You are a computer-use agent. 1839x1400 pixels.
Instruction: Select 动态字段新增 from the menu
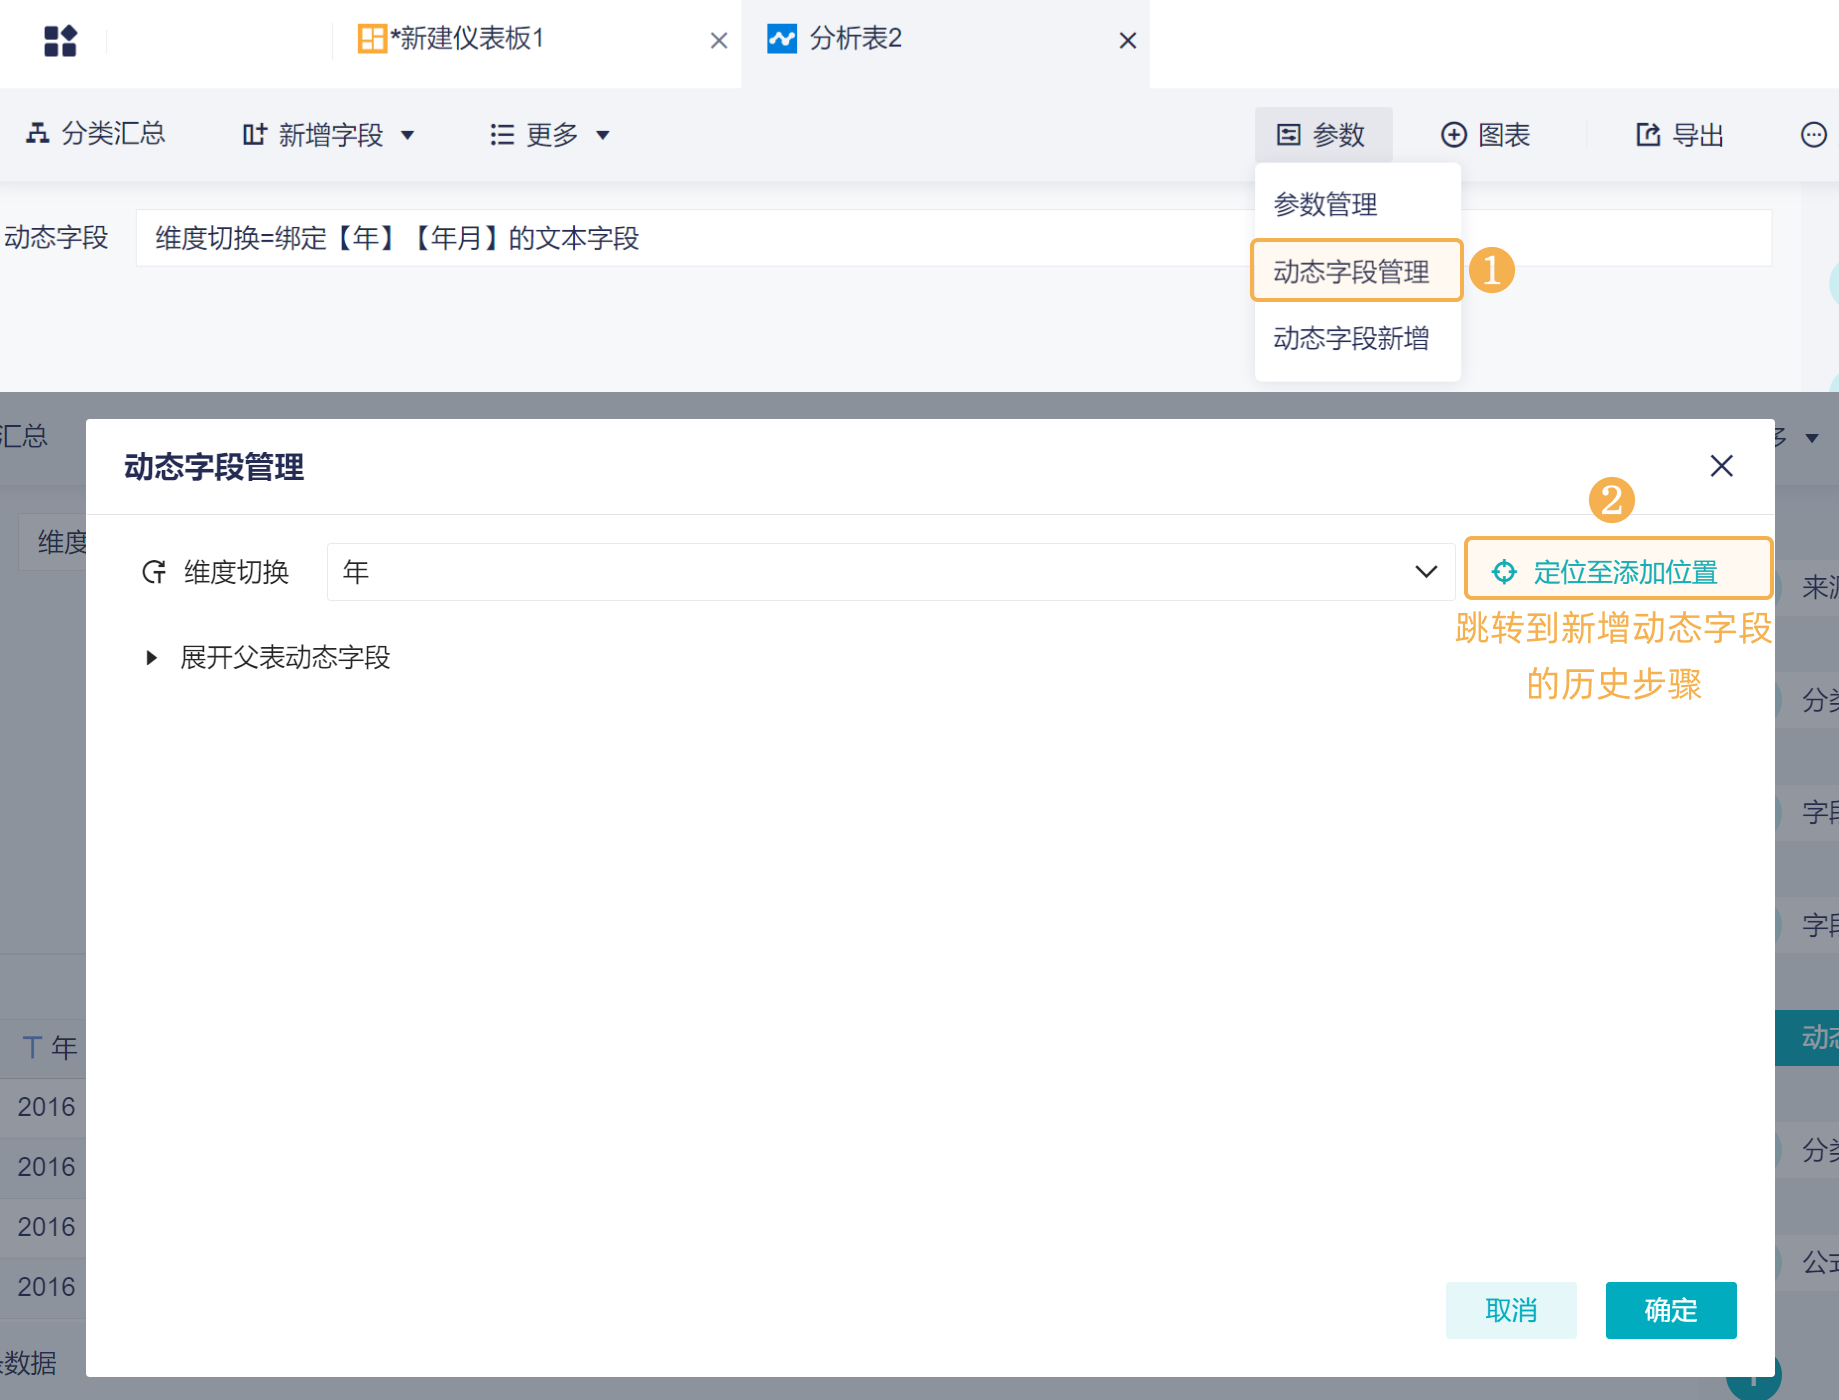[1351, 338]
